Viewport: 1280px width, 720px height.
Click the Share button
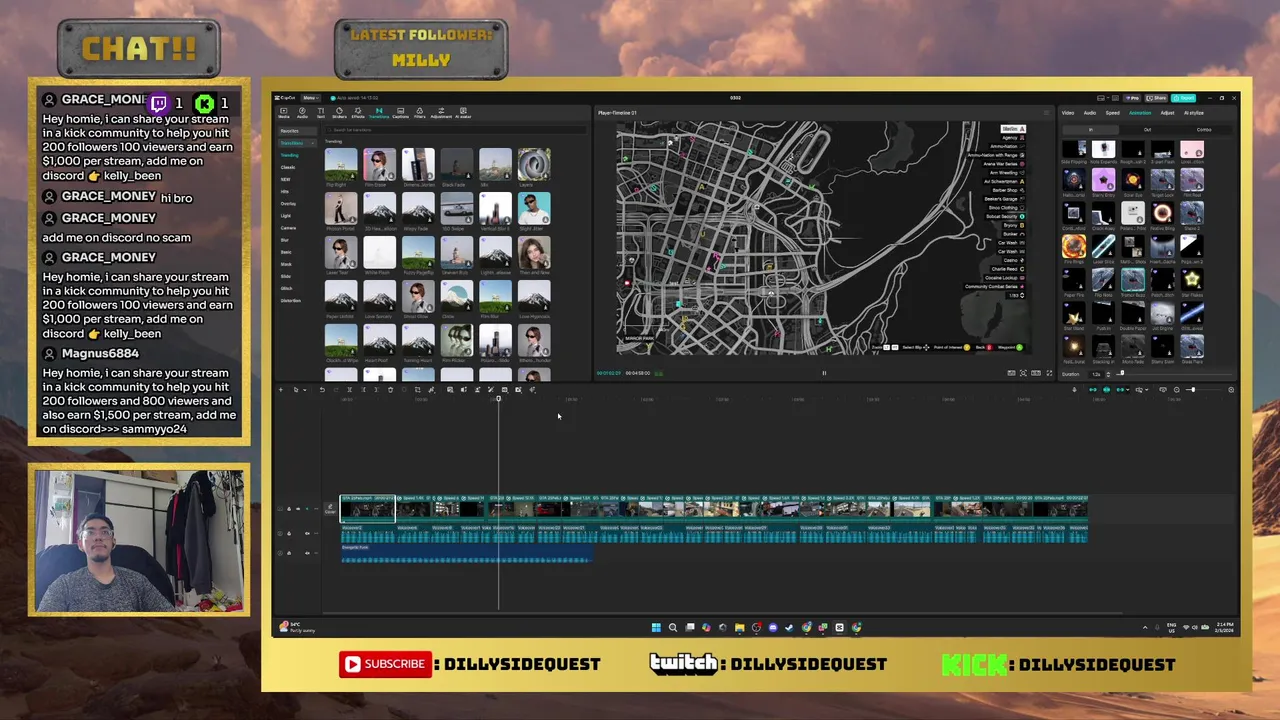click(x=1156, y=98)
